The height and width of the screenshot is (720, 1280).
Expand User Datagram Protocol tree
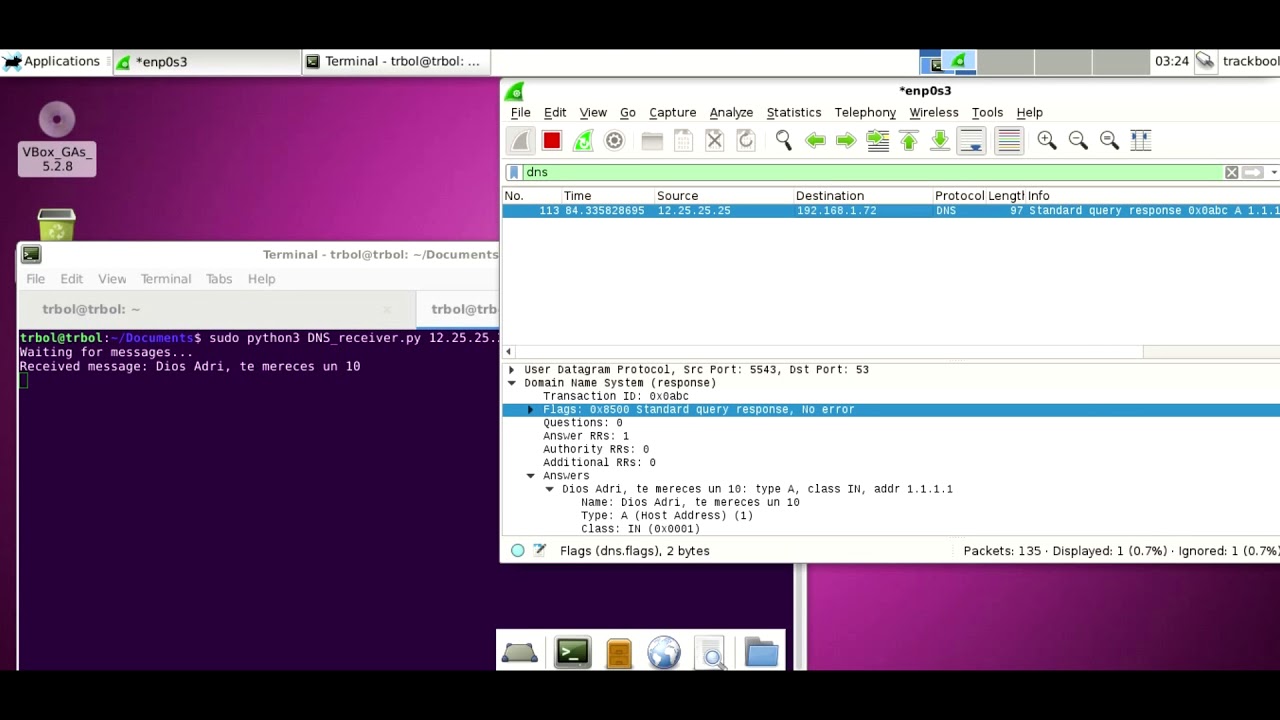coord(512,370)
